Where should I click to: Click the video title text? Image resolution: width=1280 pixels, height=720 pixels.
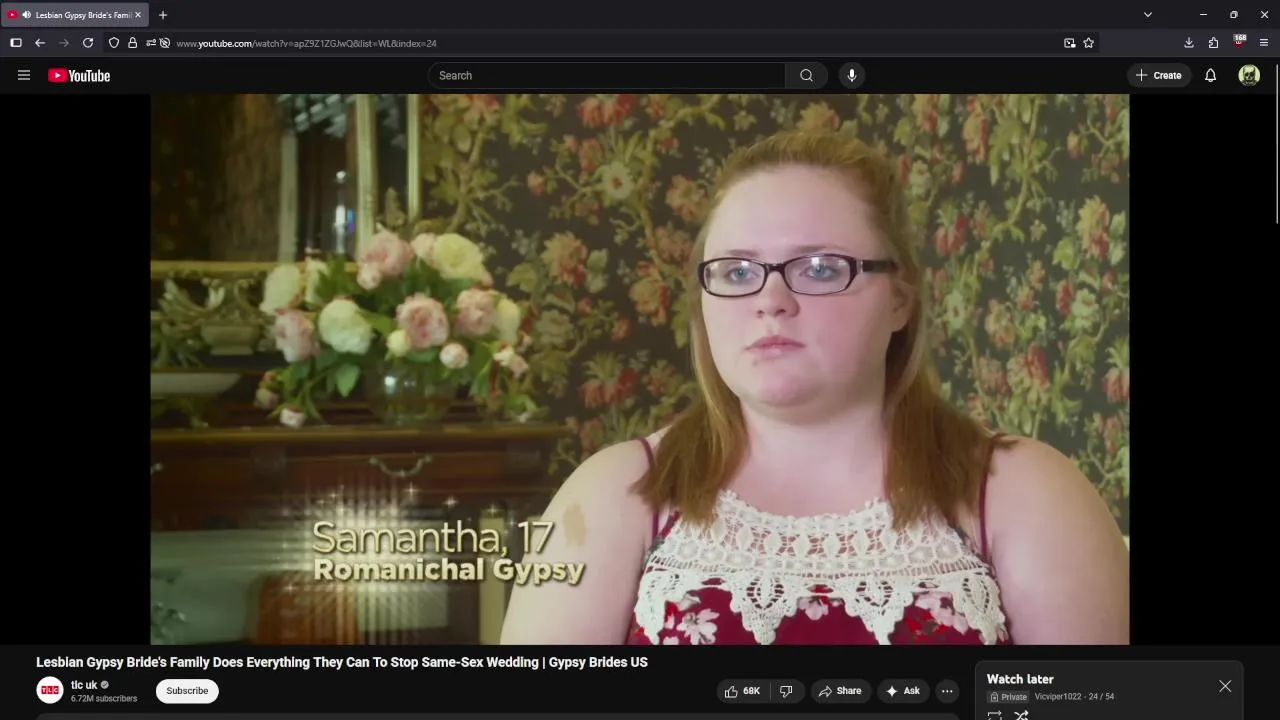point(342,662)
